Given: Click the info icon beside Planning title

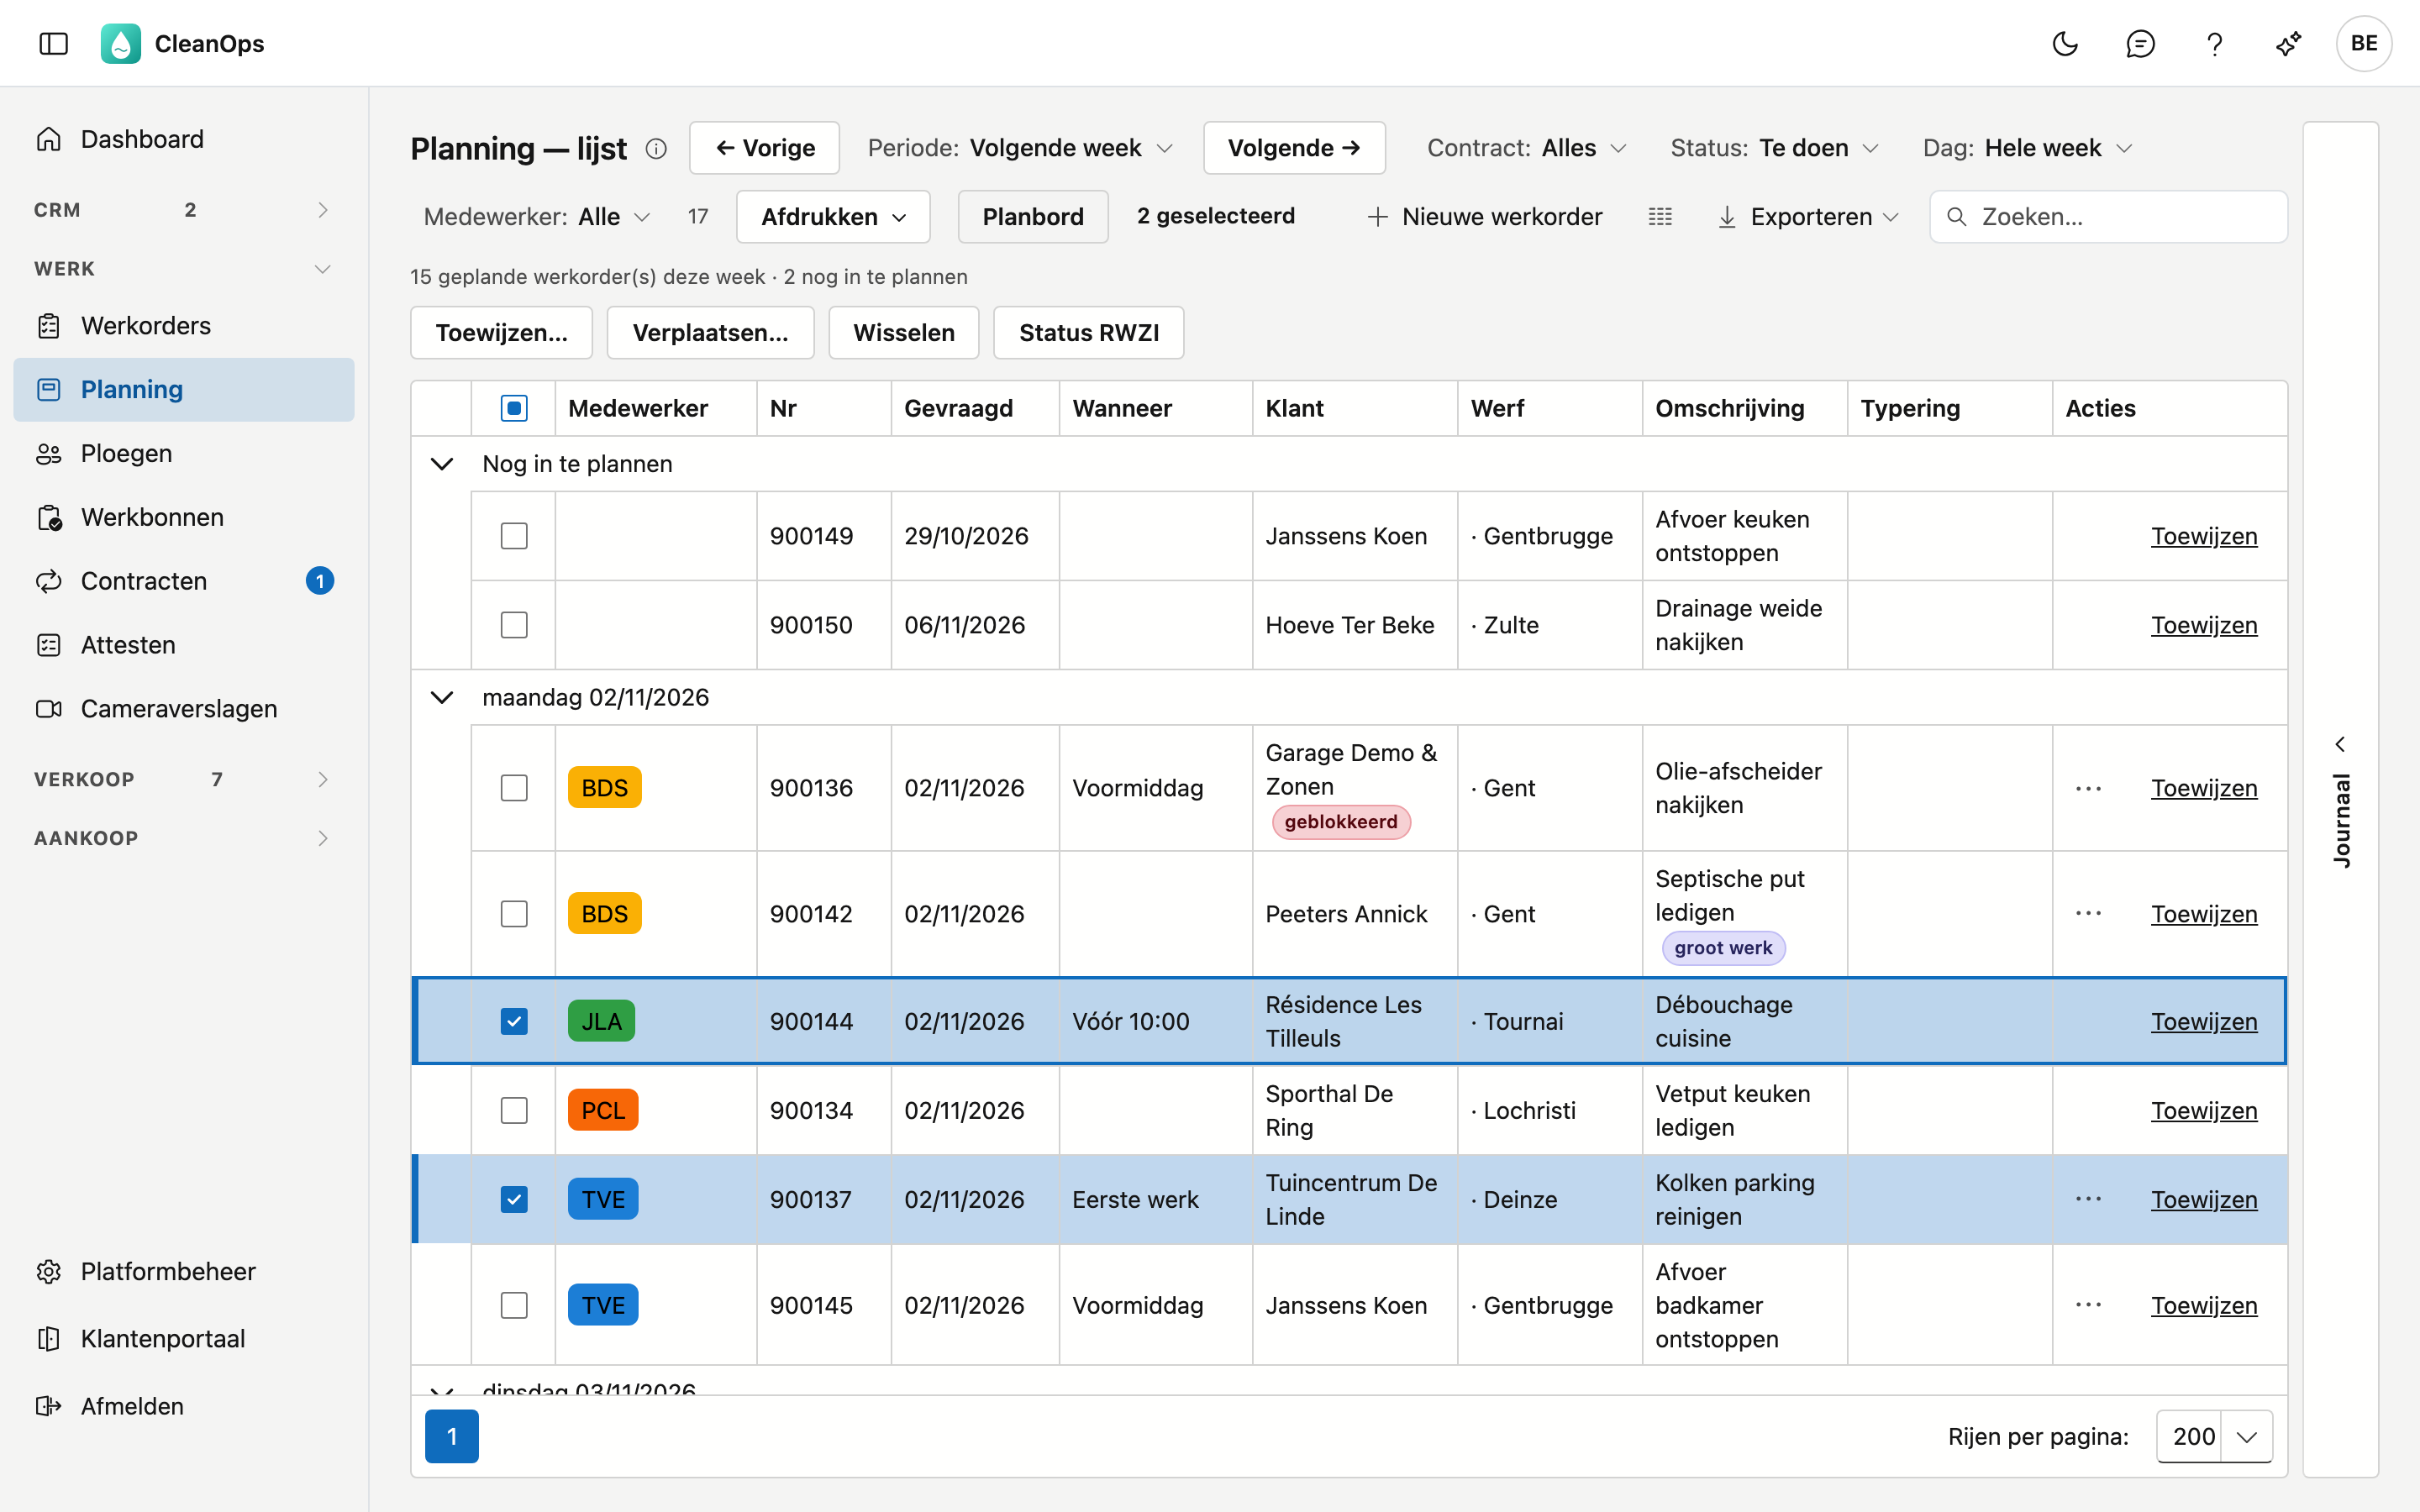Looking at the screenshot, I should click(x=656, y=148).
